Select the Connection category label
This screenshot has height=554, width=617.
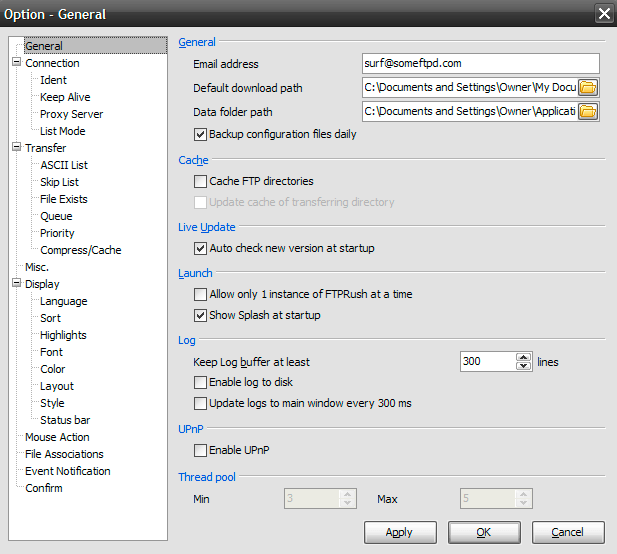point(52,63)
